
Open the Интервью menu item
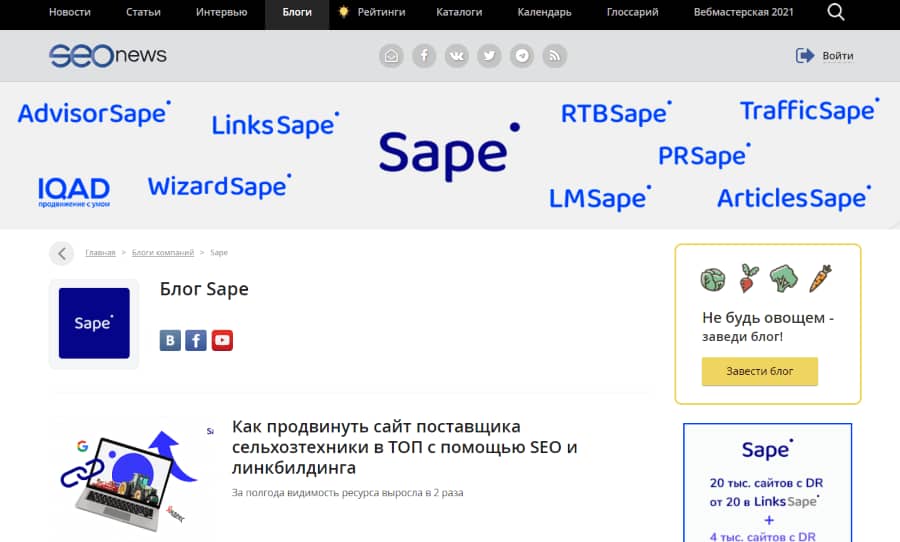pos(222,12)
